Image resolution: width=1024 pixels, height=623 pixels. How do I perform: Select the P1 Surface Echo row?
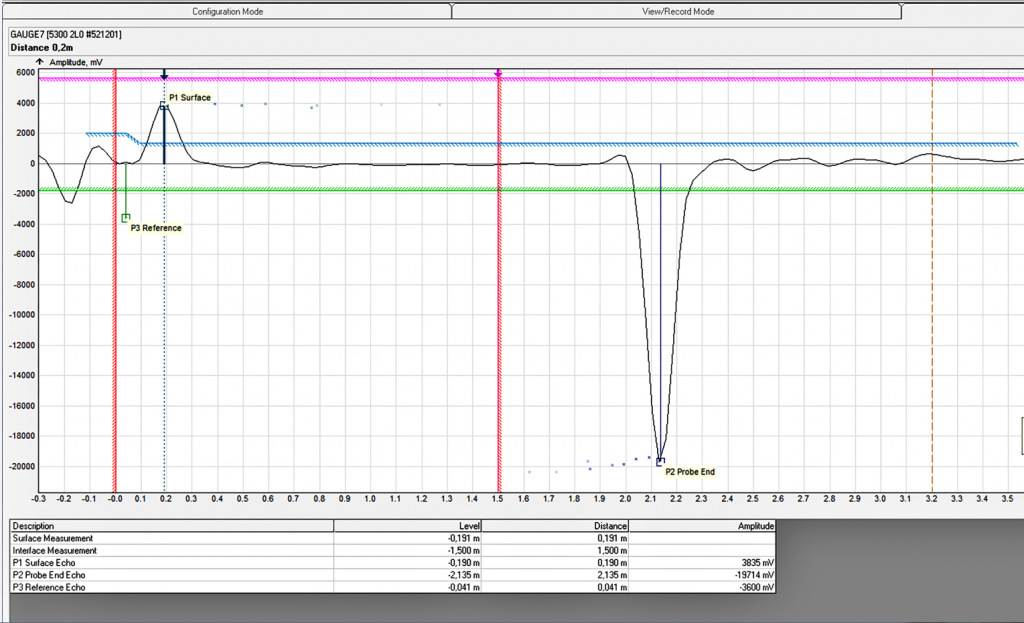pyautogui.click(x=392, y=563)
